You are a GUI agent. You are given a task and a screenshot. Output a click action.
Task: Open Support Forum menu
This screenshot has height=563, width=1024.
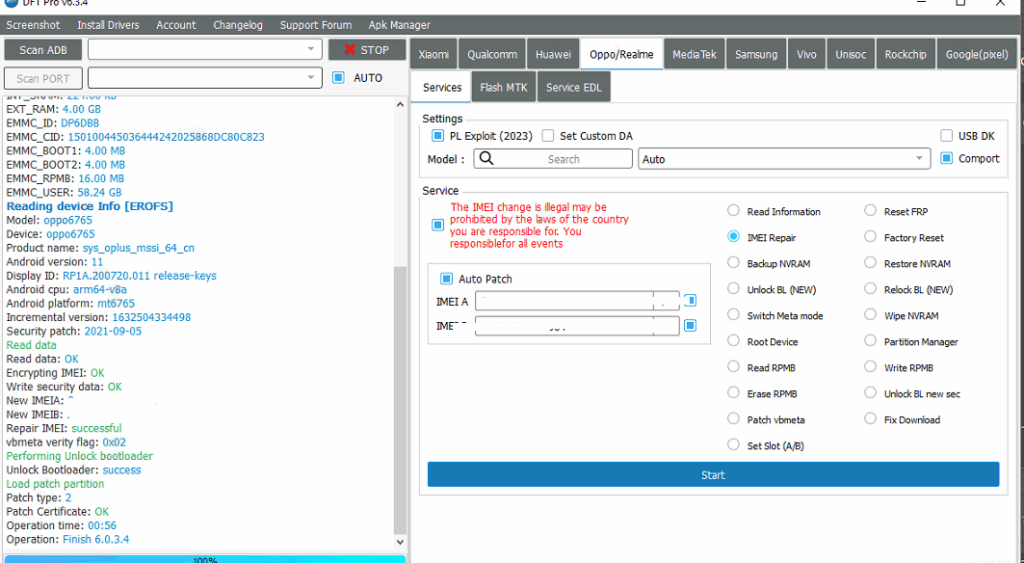click(x=315, y=25)
